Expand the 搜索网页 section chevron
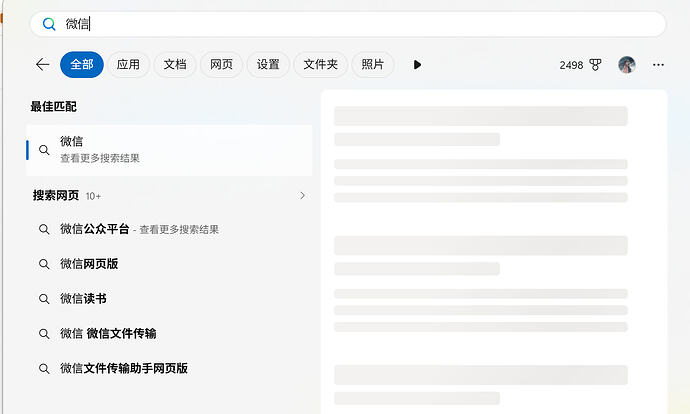The image size is (690, 414). click(x=302, y=195)
